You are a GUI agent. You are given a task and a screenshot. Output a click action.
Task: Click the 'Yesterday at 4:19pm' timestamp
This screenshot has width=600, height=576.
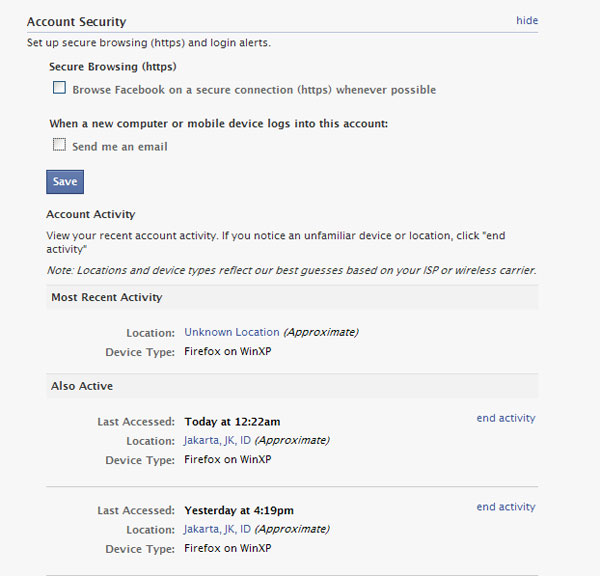239,511
